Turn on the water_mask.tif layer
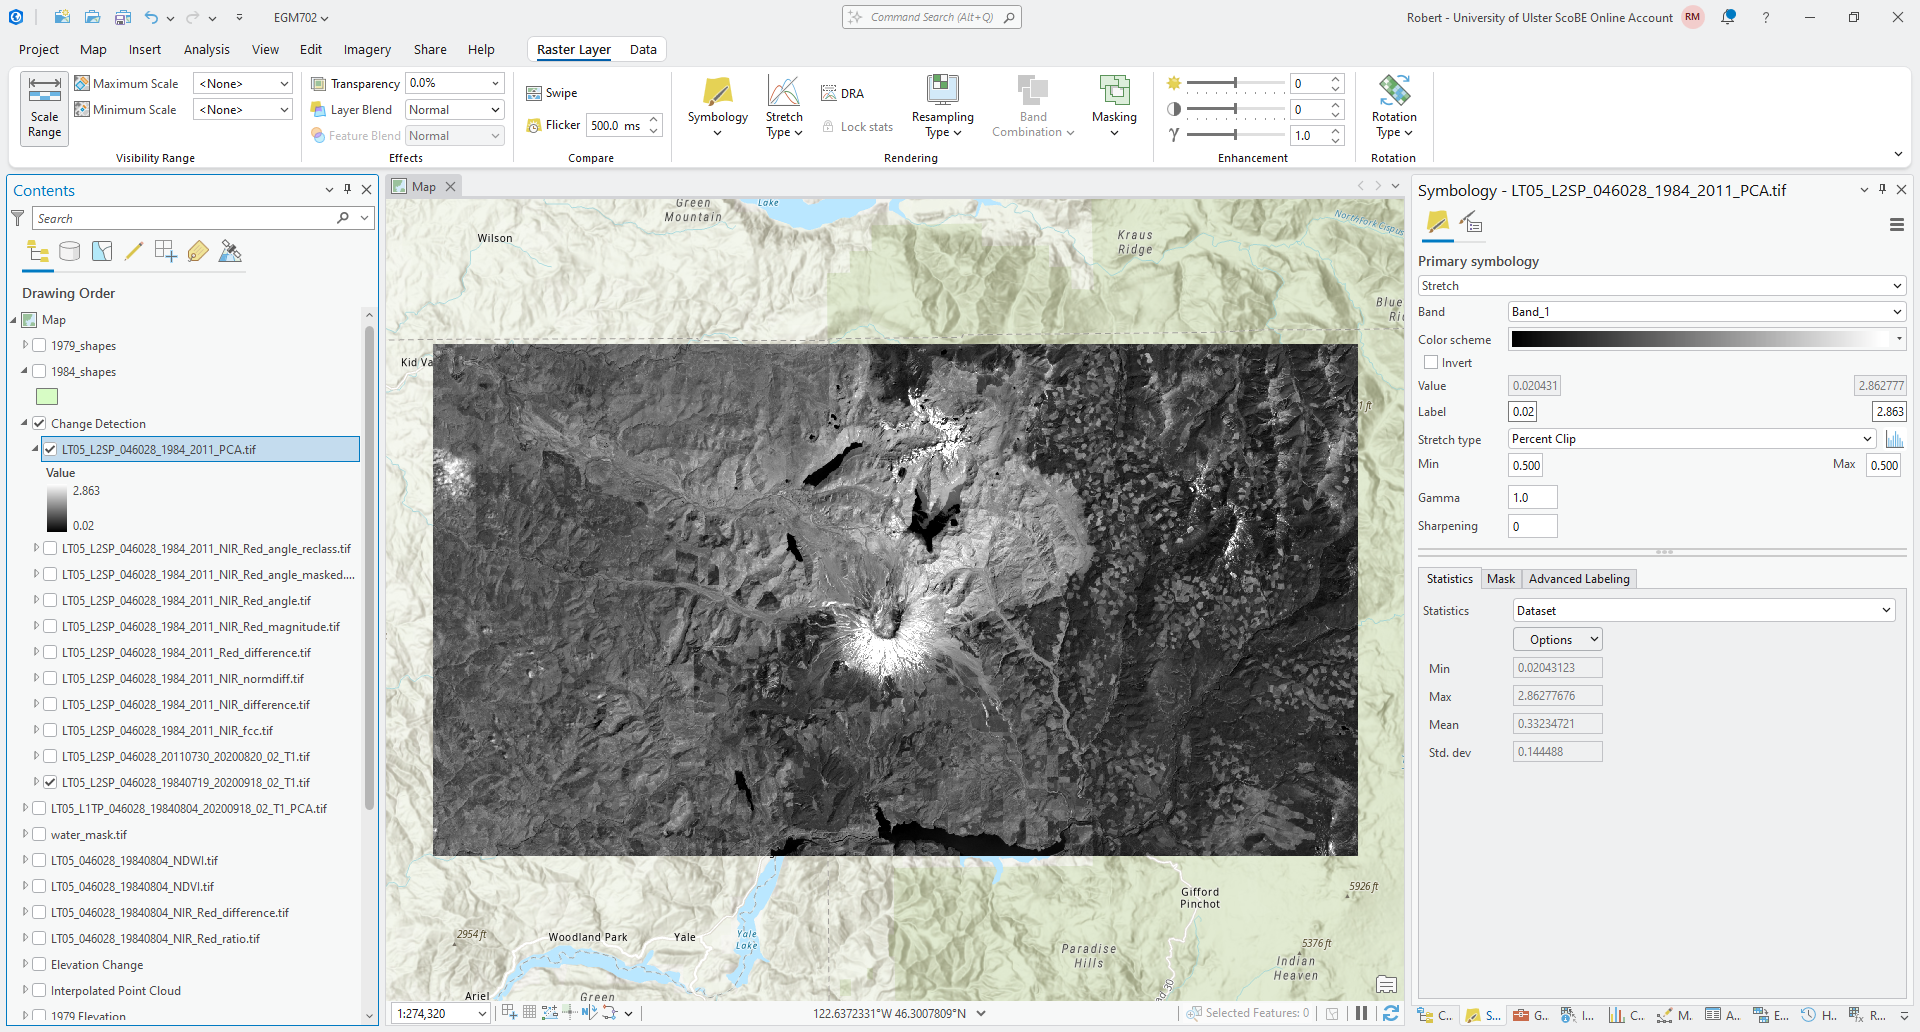 coord(39,835)
